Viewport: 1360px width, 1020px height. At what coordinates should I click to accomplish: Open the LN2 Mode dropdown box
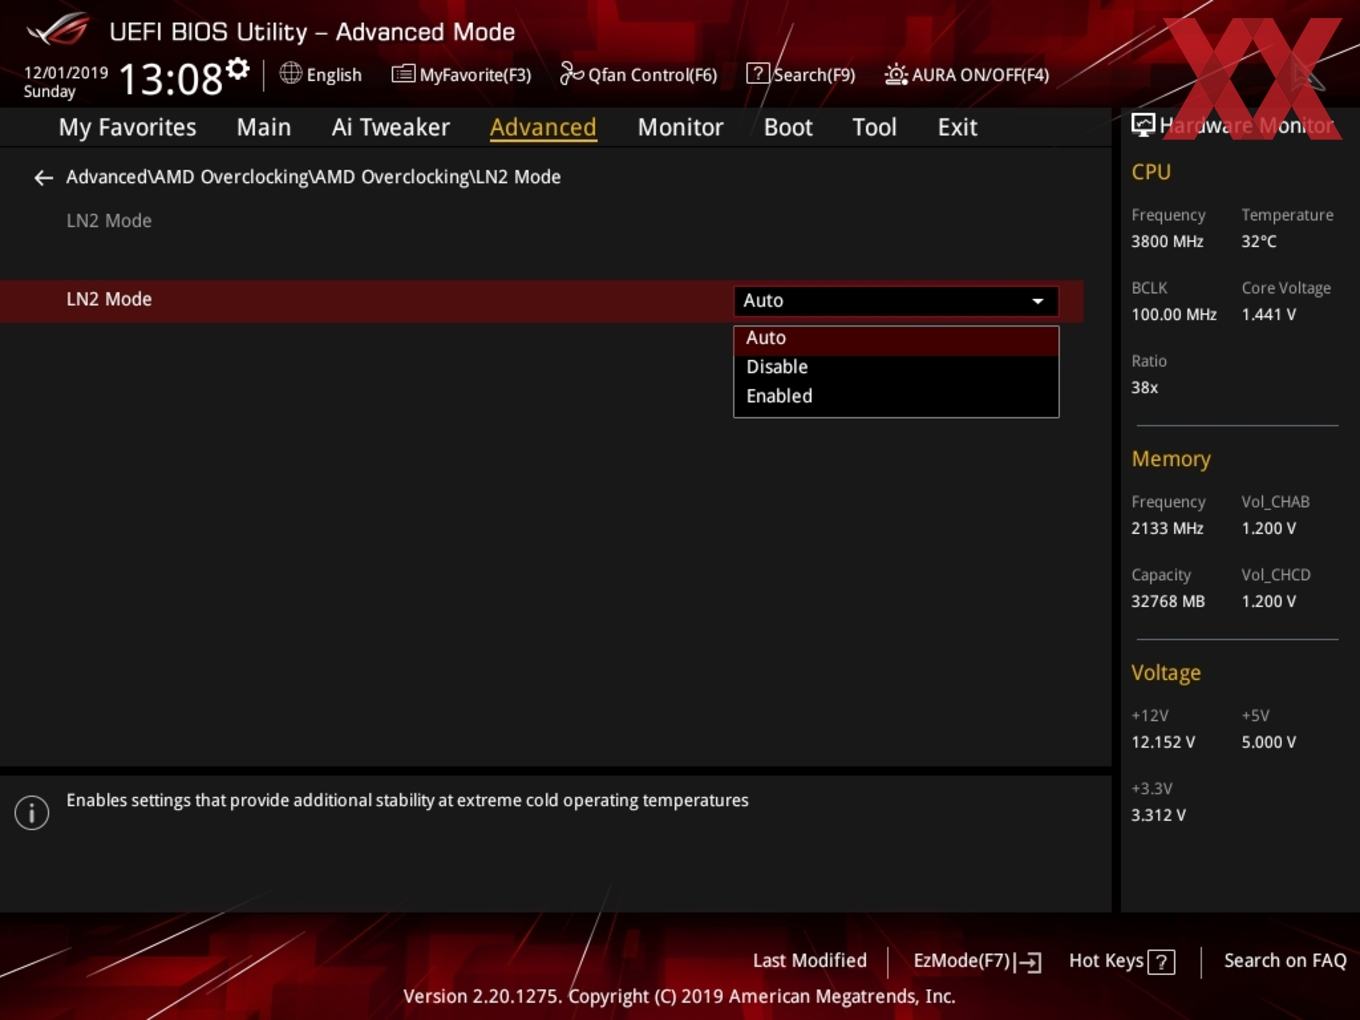[x=896, y=300]
